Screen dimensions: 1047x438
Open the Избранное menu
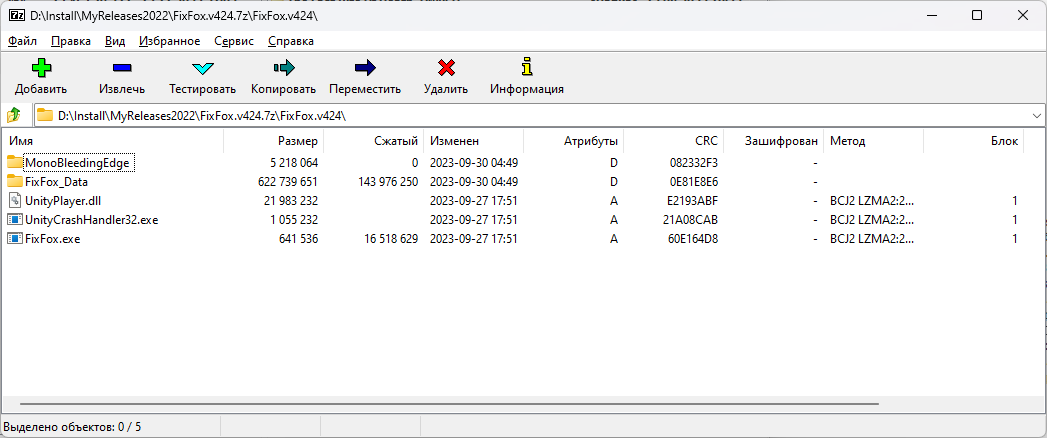pos(170,41)
